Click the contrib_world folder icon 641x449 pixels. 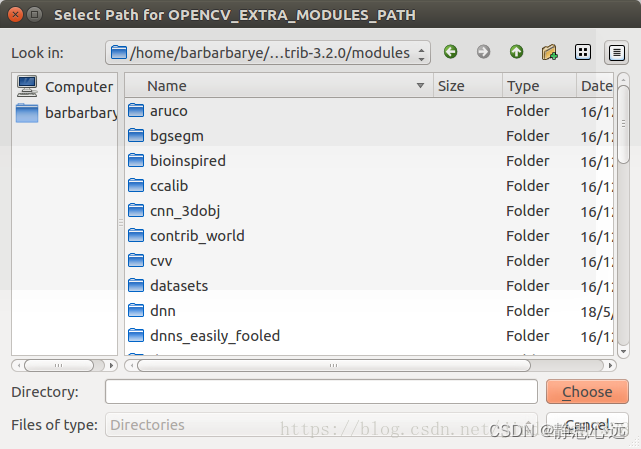tap(136, 235)
